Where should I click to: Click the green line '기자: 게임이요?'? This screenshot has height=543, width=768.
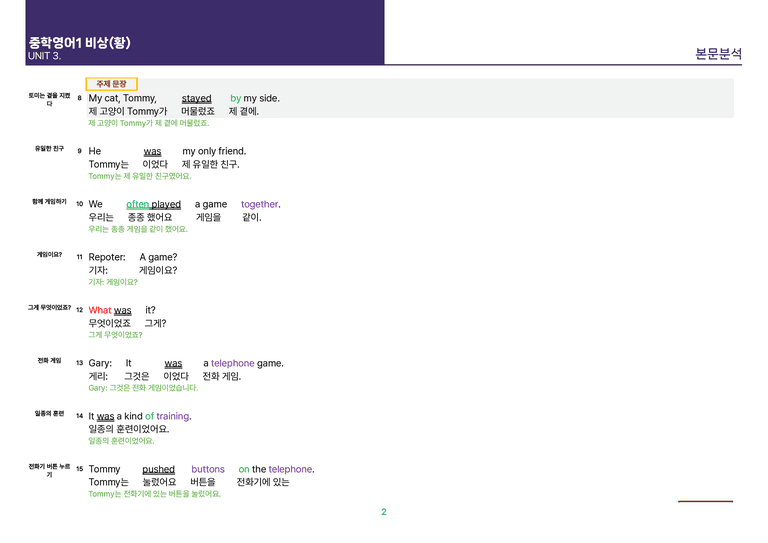click(113, 282)
